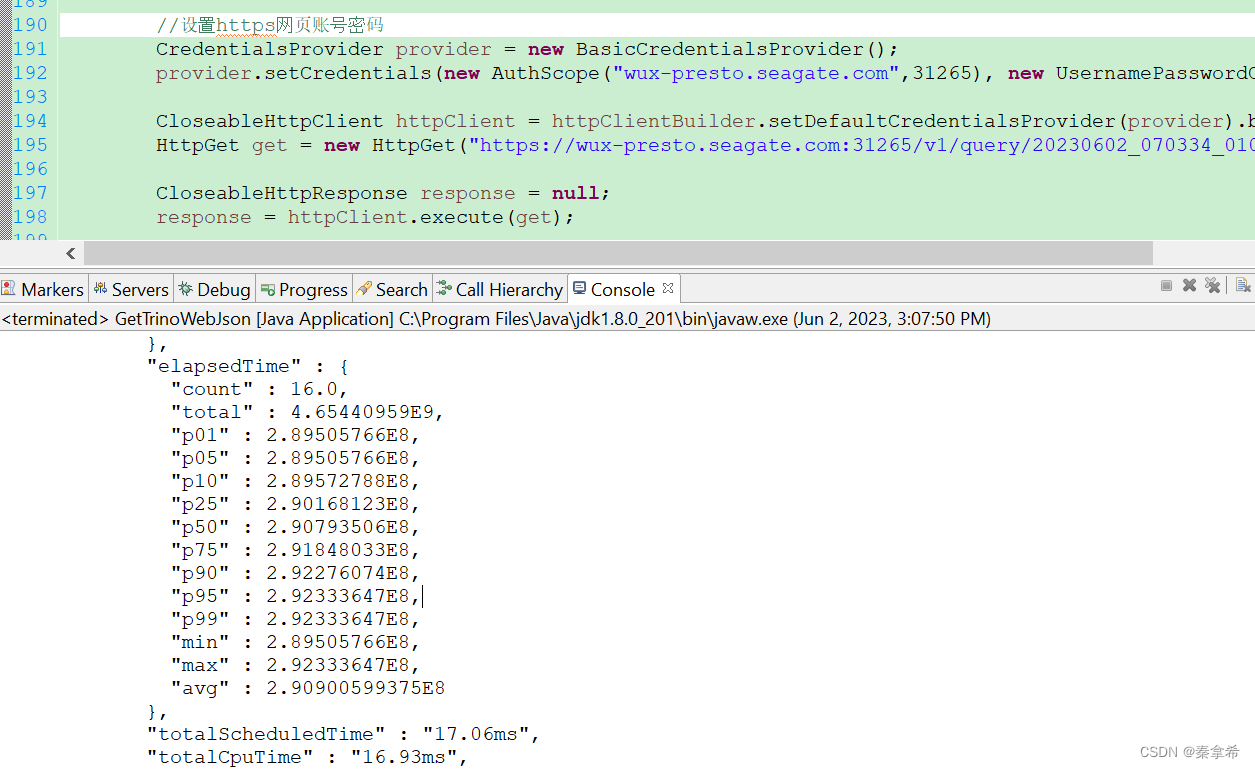Click Remove All Terminated Launches double-X icon
1255x769 pixels.
tap(1212, 286)
